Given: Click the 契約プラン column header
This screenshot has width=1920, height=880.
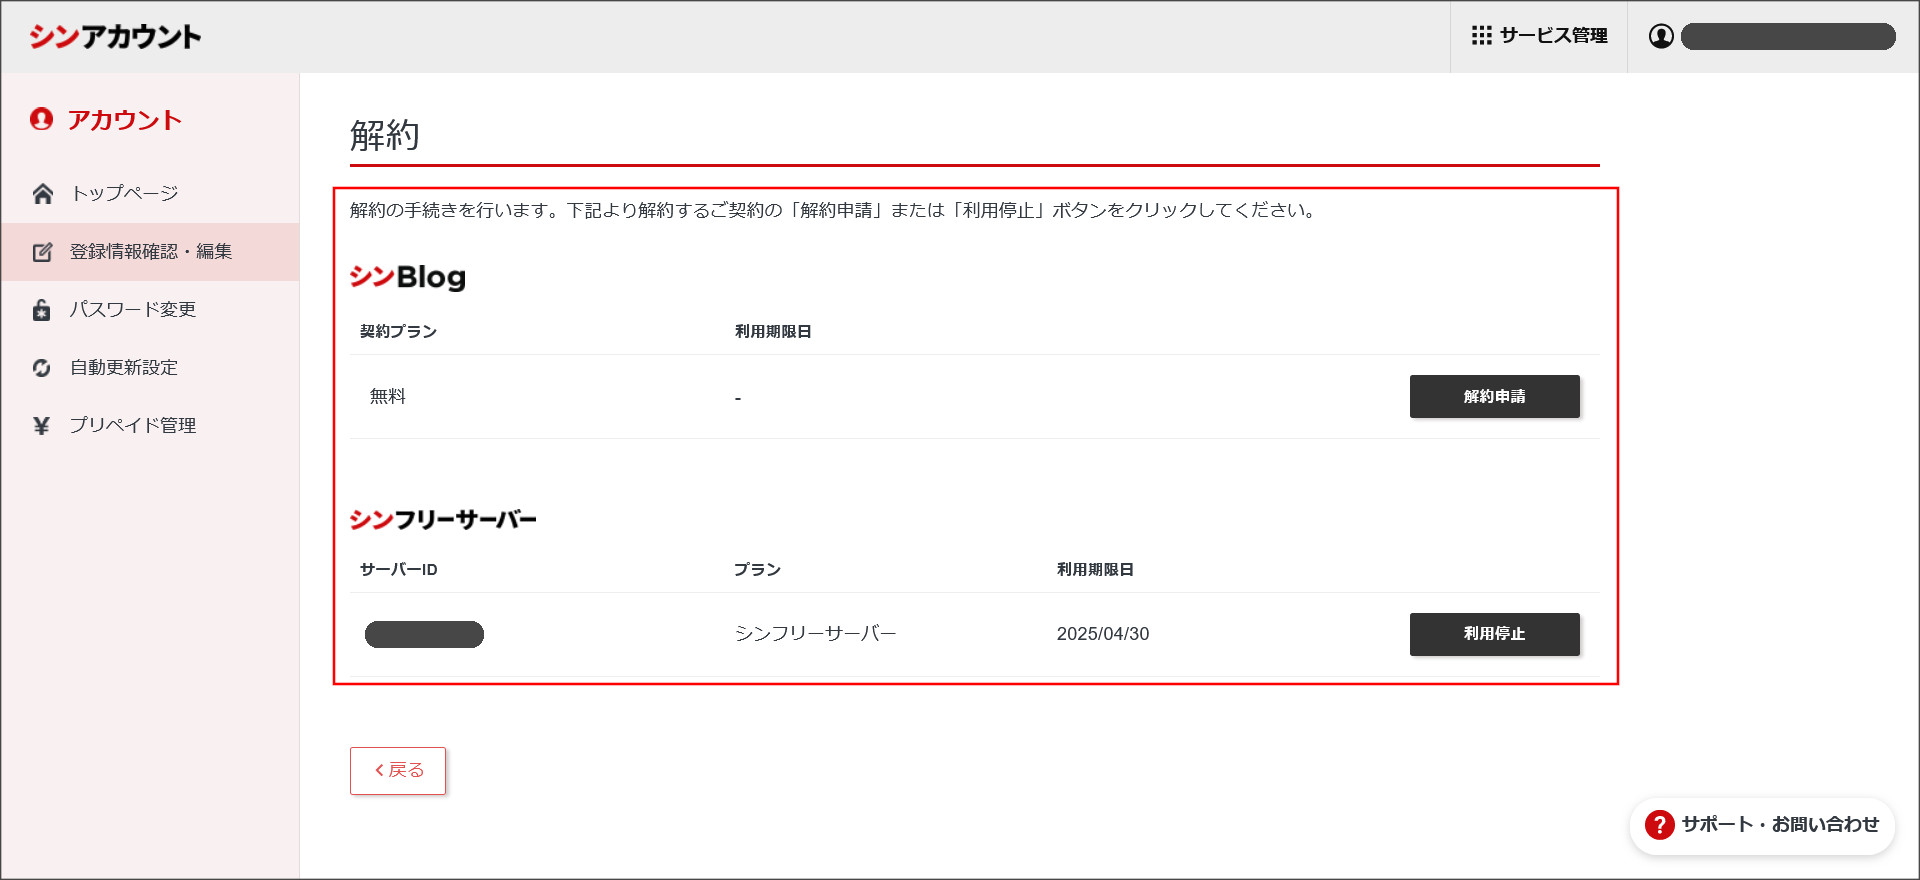Looking at the screenshot, I should pos(398,332).
